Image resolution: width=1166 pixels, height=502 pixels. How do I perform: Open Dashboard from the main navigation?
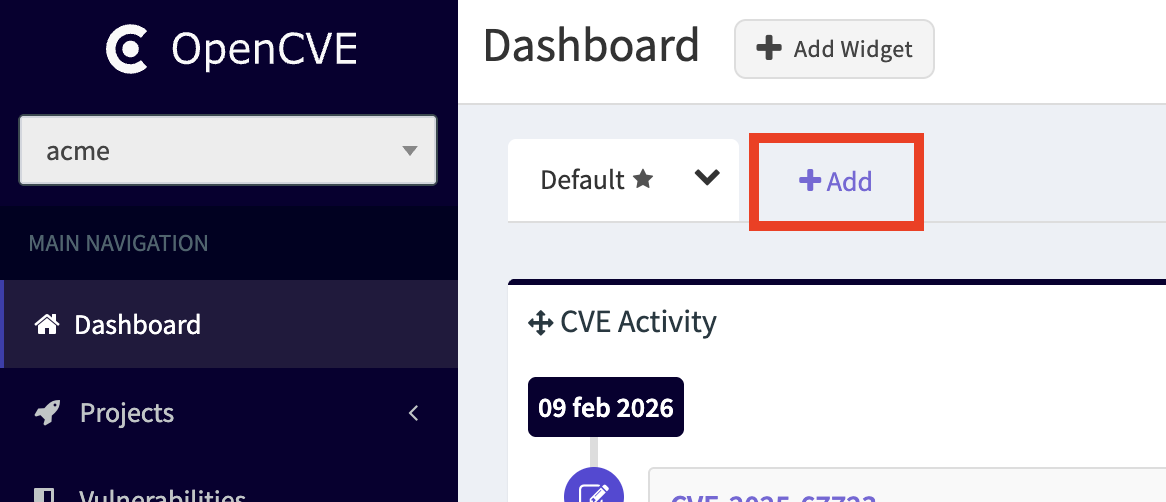[137, 325]
